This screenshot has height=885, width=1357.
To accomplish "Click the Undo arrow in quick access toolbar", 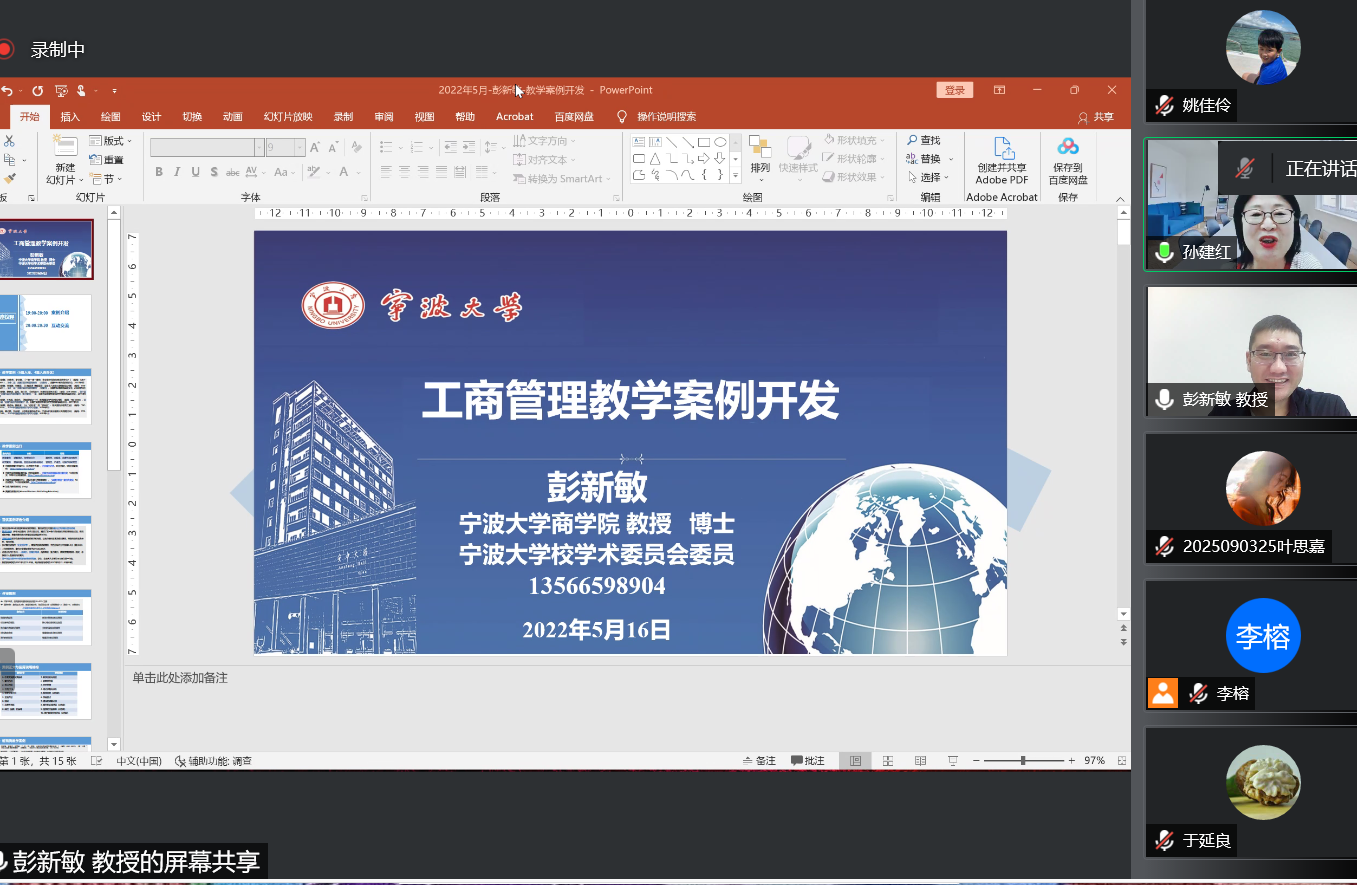I will tap(7, 90).
